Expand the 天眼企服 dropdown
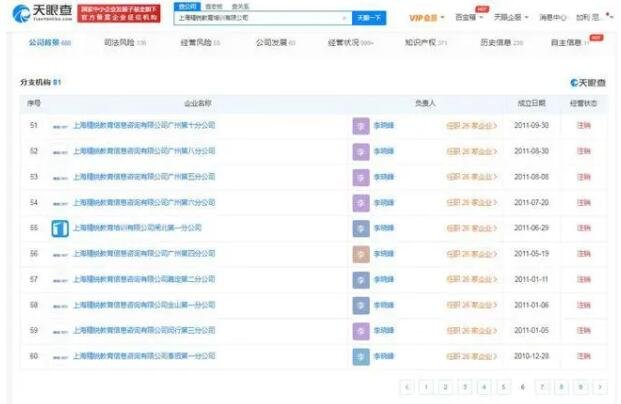621x404 pixels. (511, 17)
